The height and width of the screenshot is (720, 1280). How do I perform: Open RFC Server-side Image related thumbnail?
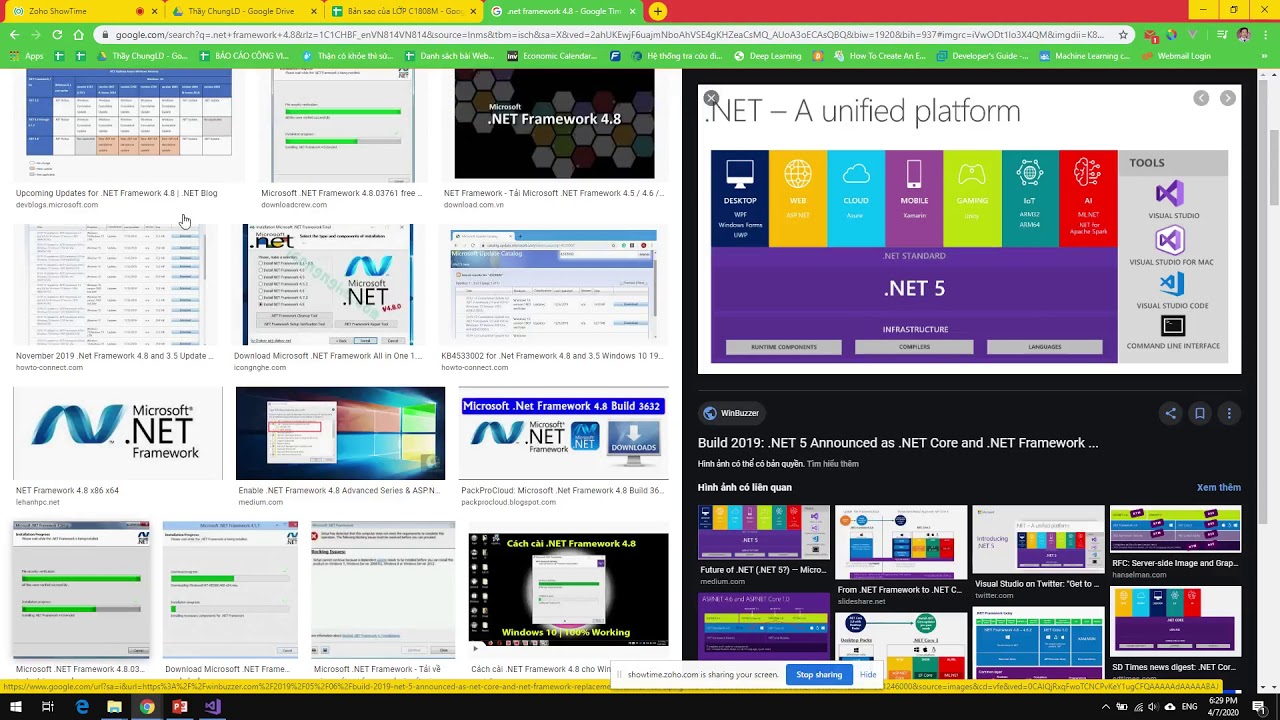coord(1175,529)
